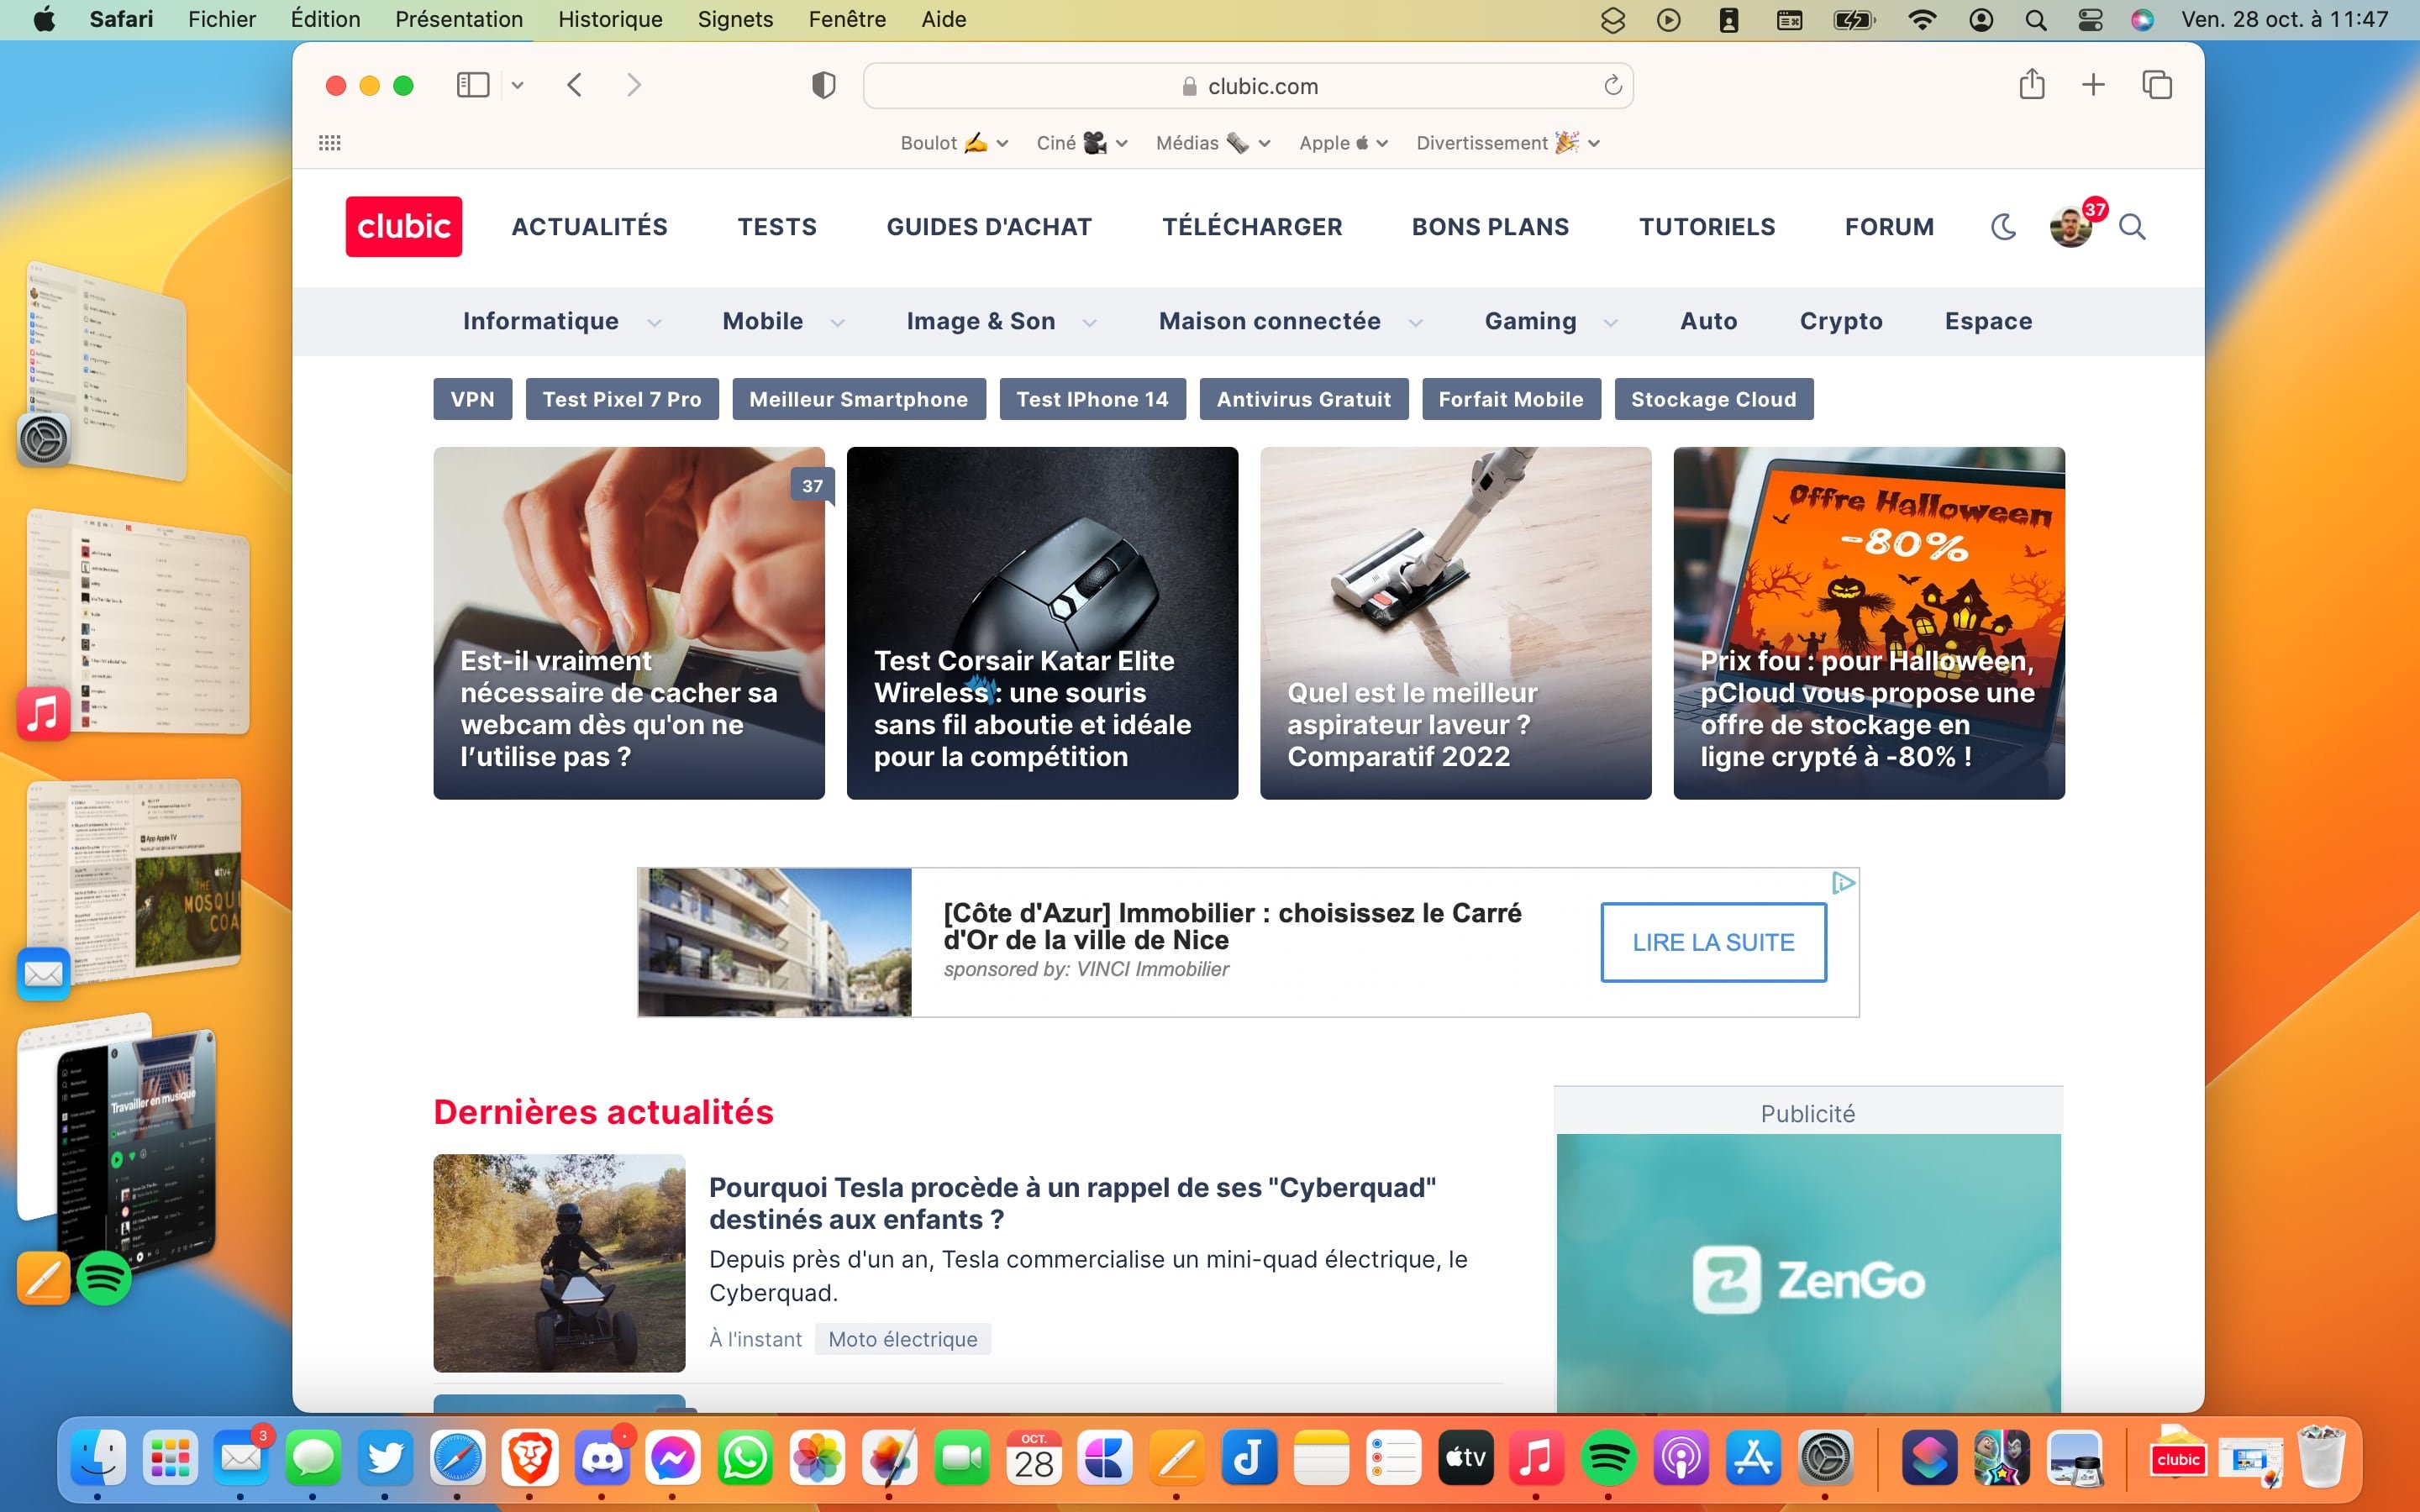Viewport: 2420px width, 1512px height.
Task: Open the Tesla Cyberquad article link
Action: (x=1072, y=1203)
